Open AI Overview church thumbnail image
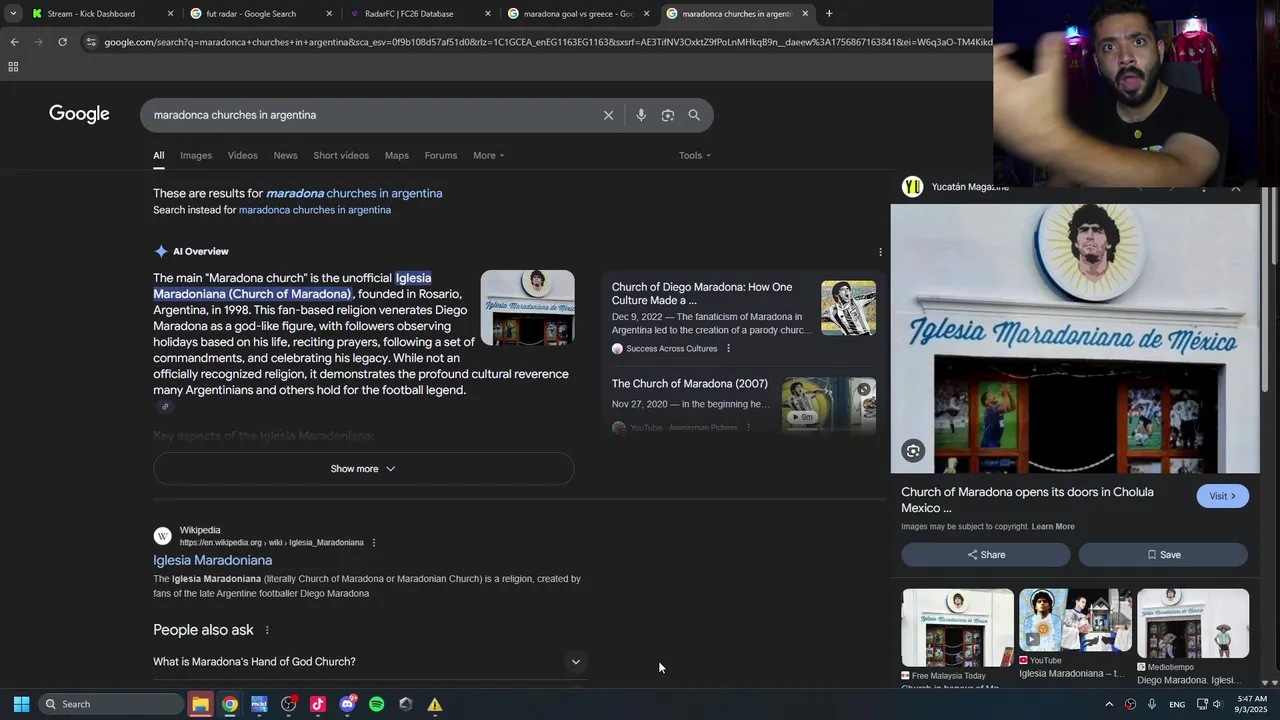1280x720 pixels. point(527,308)
